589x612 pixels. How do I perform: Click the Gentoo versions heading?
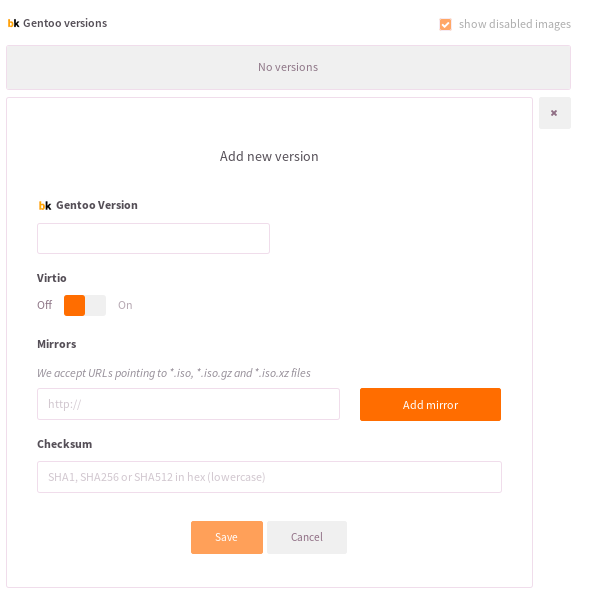tap(65, 23)
